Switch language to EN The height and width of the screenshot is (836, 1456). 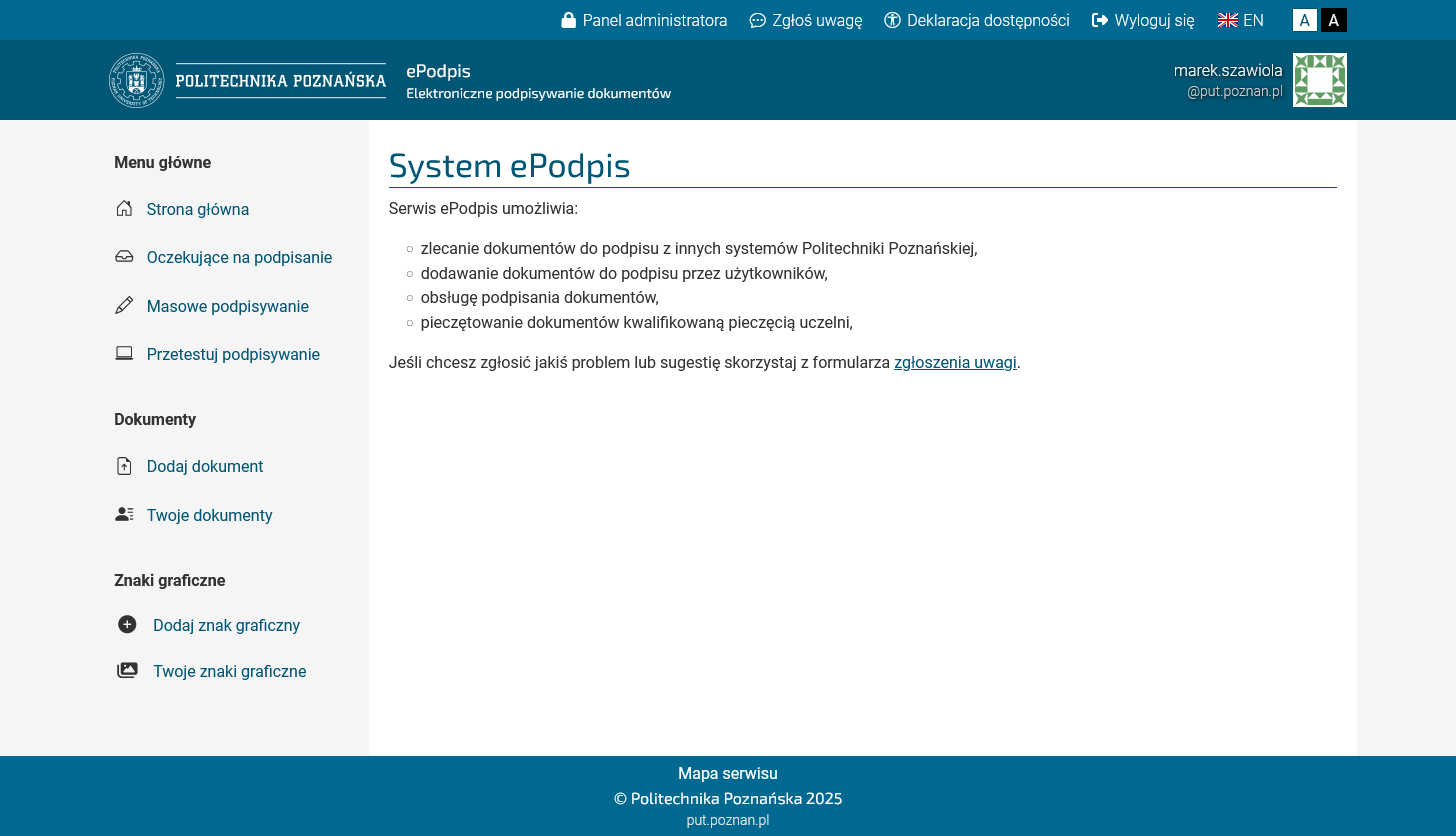[1241, 20]
